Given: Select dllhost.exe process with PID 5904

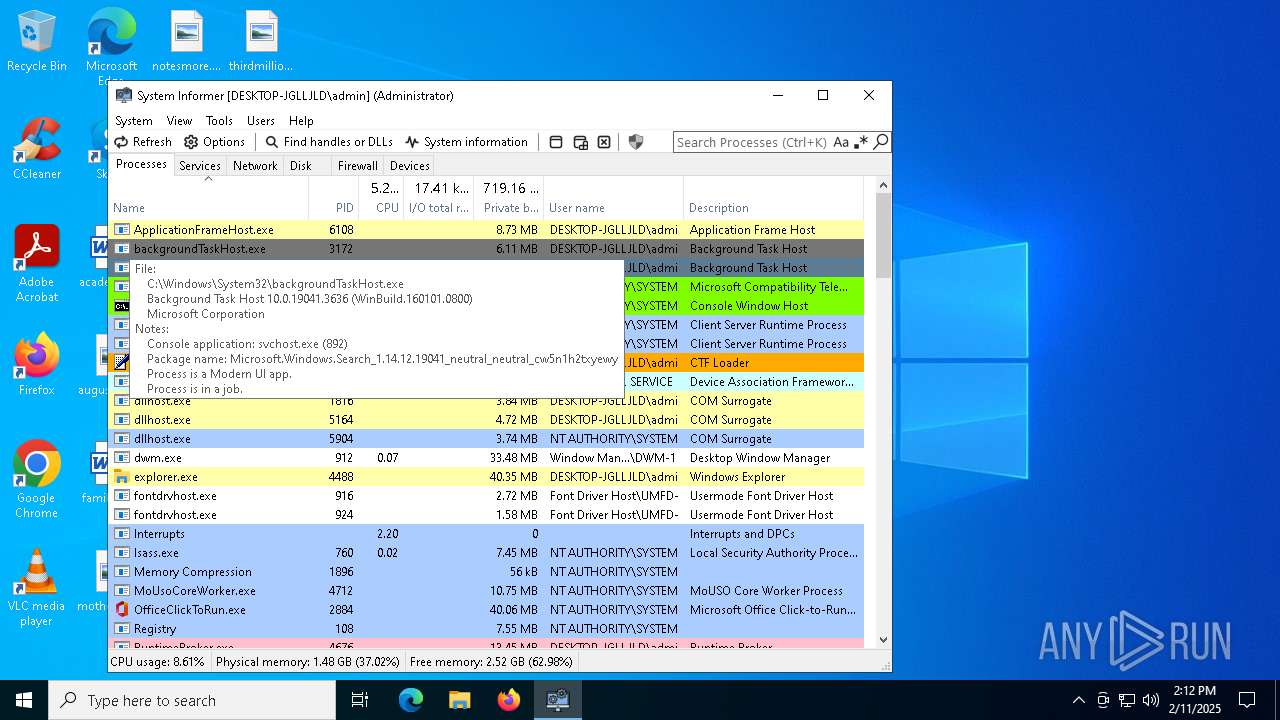Looking at the screenshot, I should pyautogui.click(x=486, y=439).
